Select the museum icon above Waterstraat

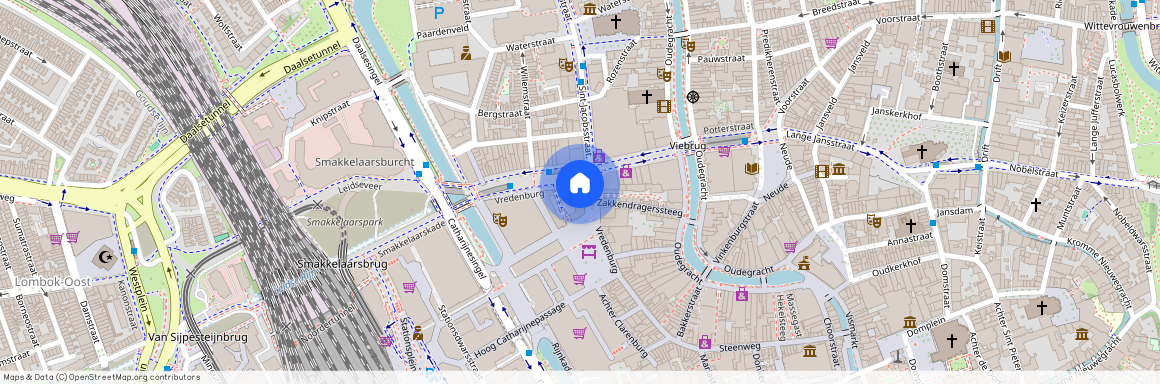point(590,9)
